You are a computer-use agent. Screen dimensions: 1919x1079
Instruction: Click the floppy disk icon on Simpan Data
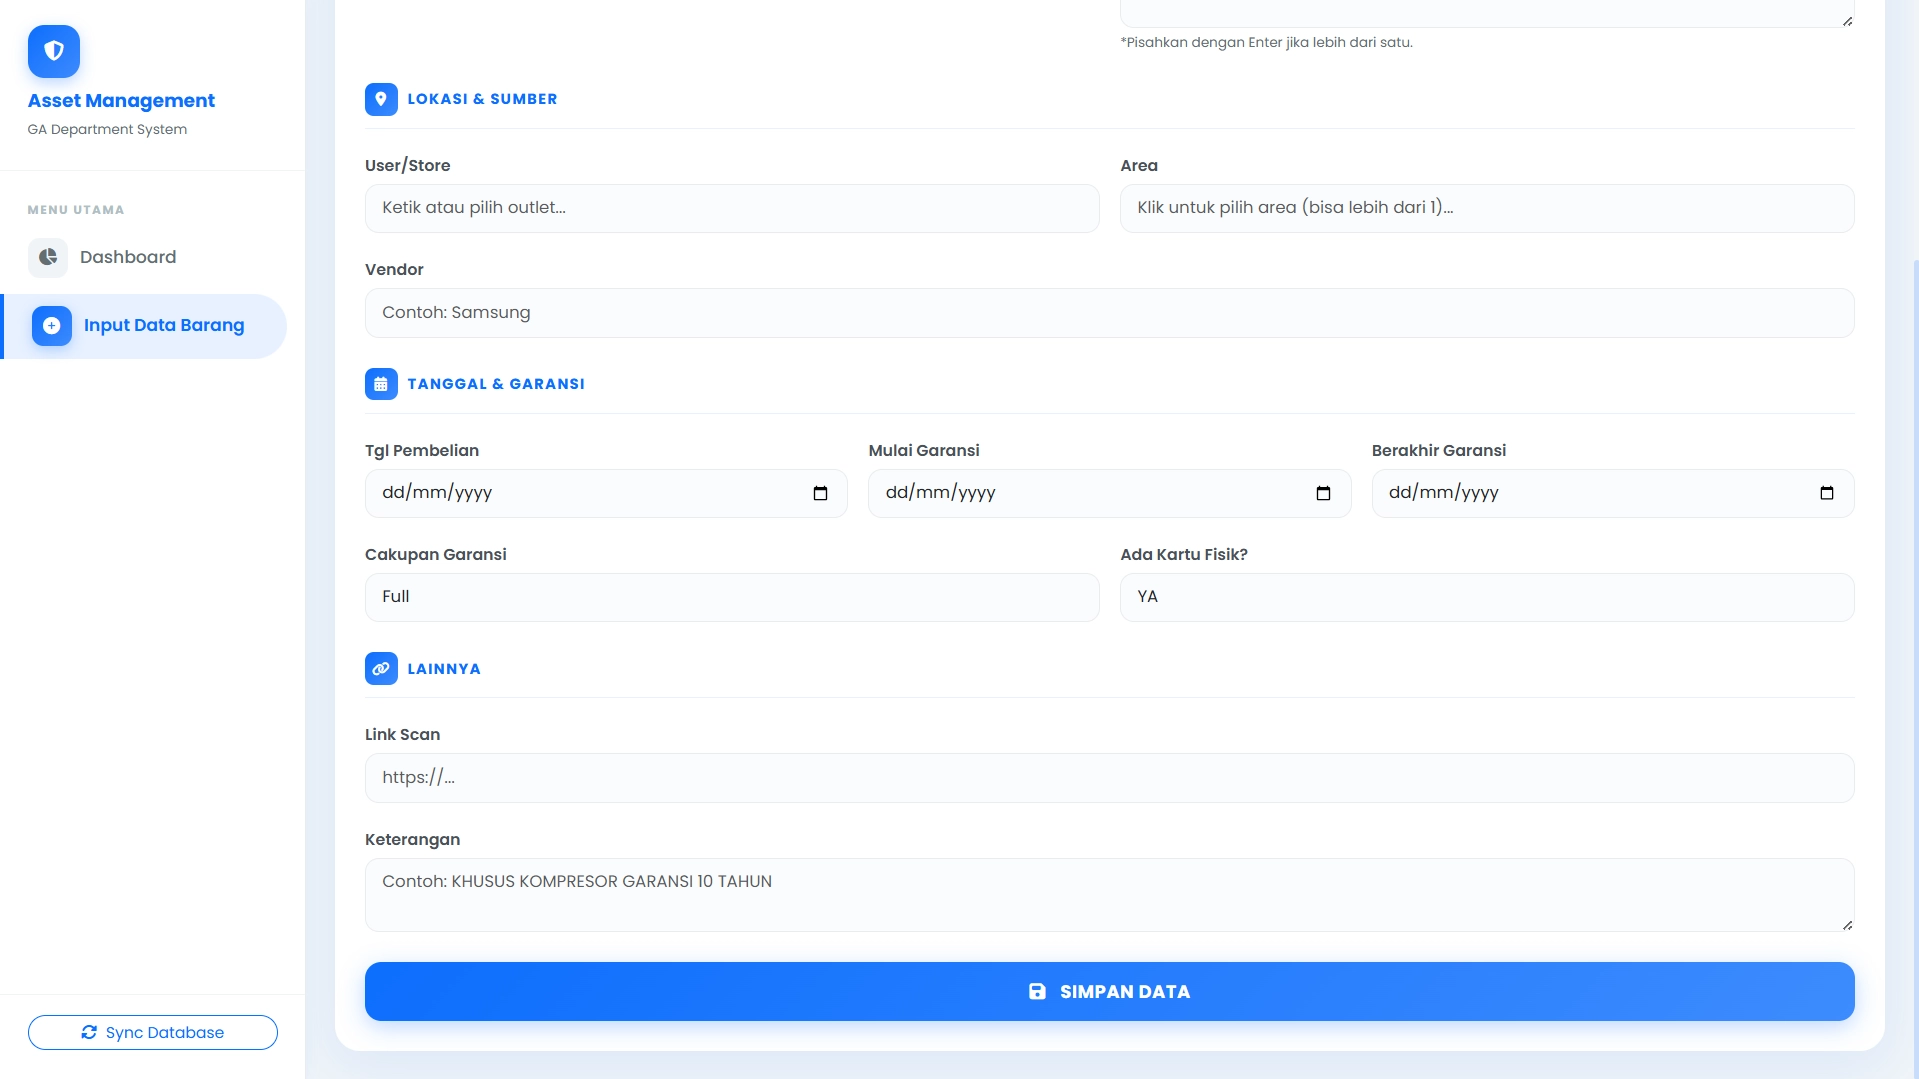(1037, 991)
